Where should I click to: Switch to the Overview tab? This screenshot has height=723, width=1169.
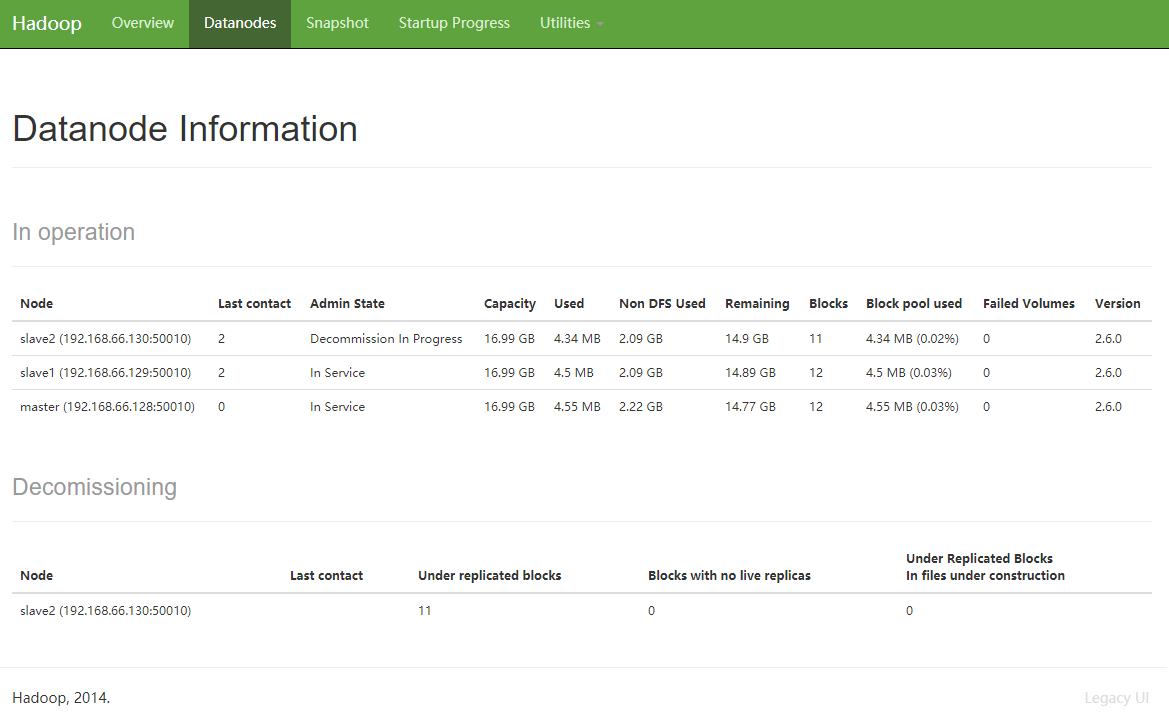(x=142, y=23)
